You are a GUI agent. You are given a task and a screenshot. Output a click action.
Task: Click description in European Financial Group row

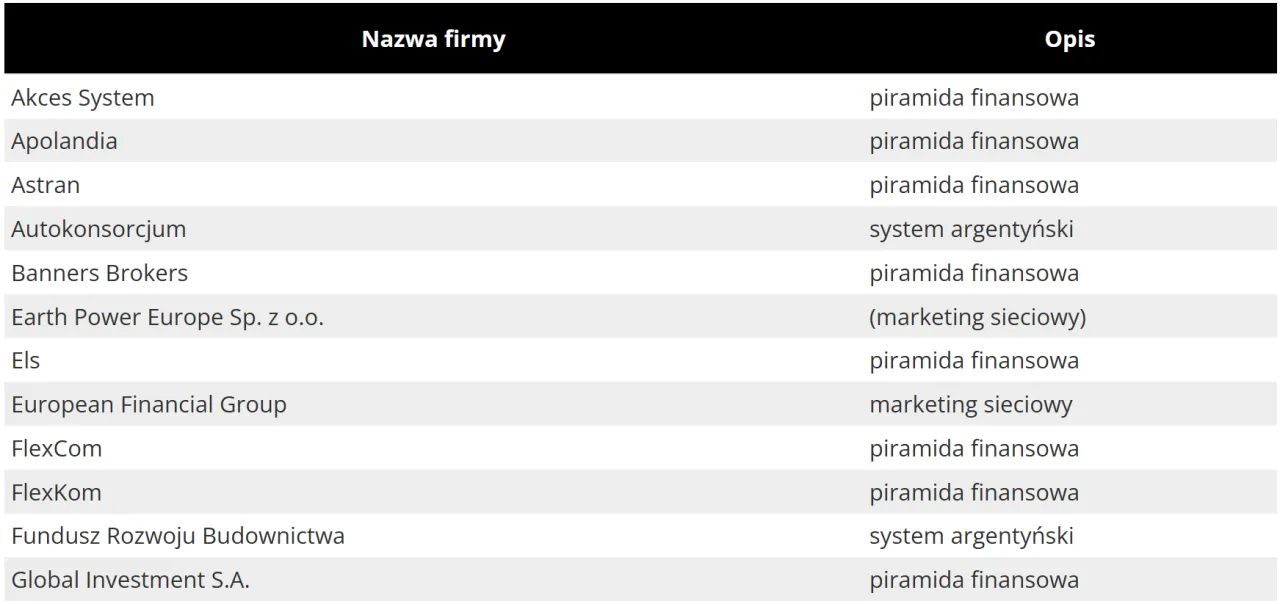(x=970, y=404)
